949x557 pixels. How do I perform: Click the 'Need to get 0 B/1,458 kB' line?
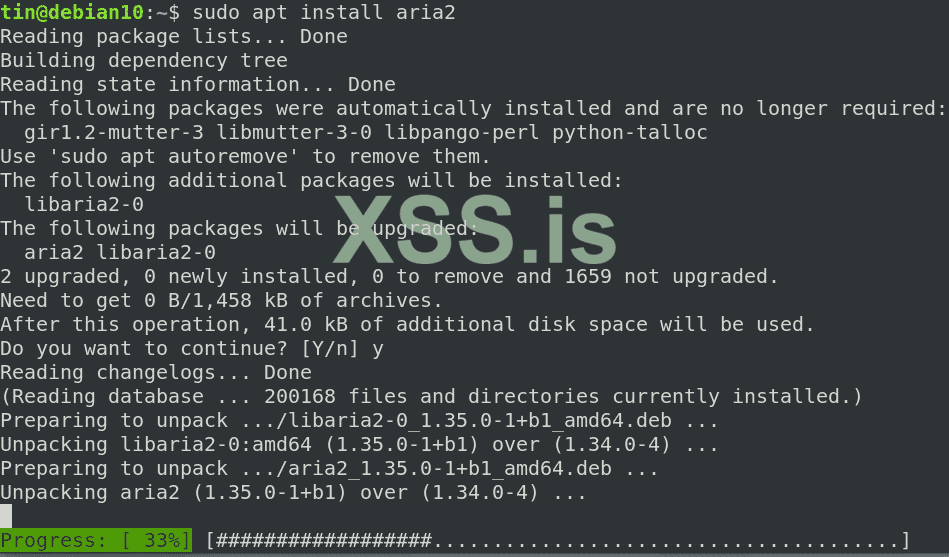(222, 300)
